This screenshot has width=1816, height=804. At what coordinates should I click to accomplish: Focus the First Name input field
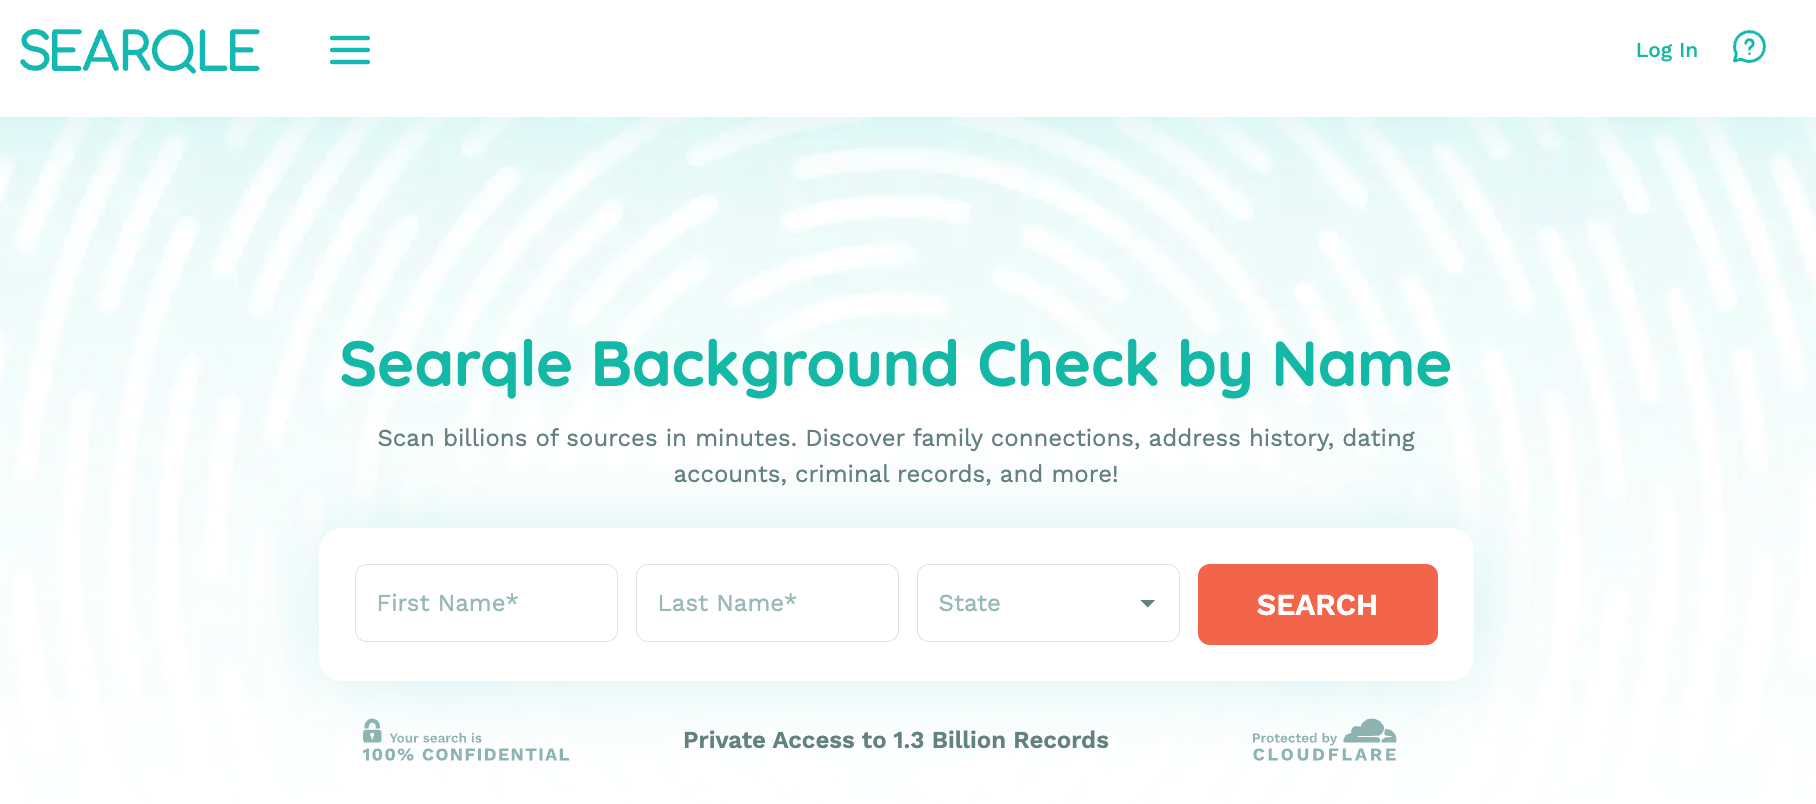pyautogui.click(x=486, y=603)
